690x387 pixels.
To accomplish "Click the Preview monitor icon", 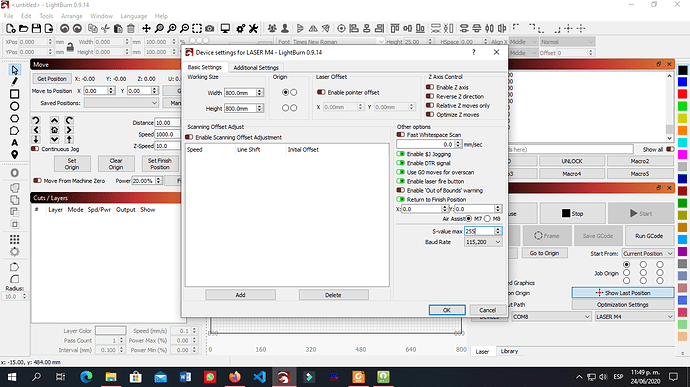I will click(225, 29).
